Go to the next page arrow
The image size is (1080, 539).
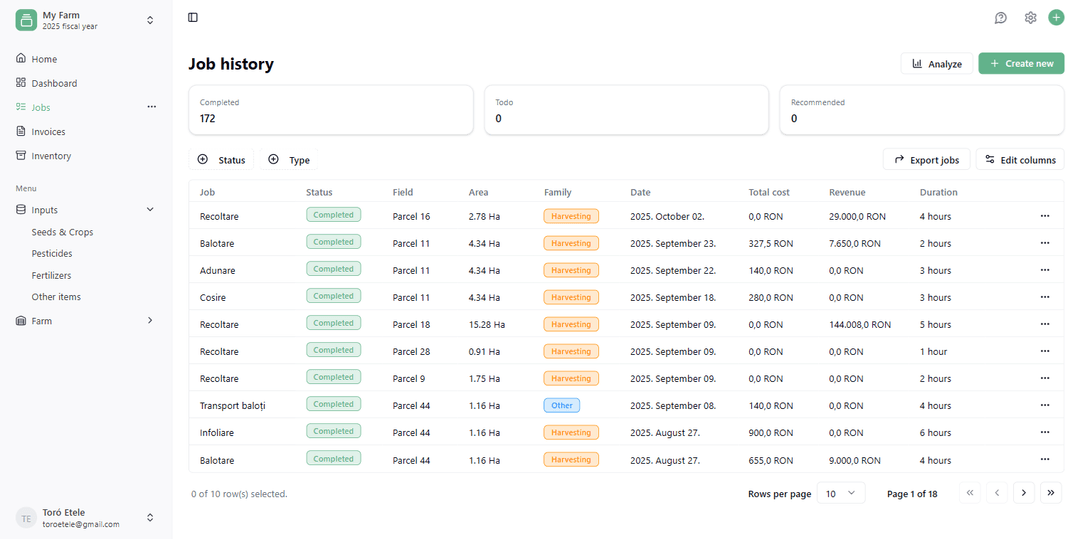tap(1023, 492)
